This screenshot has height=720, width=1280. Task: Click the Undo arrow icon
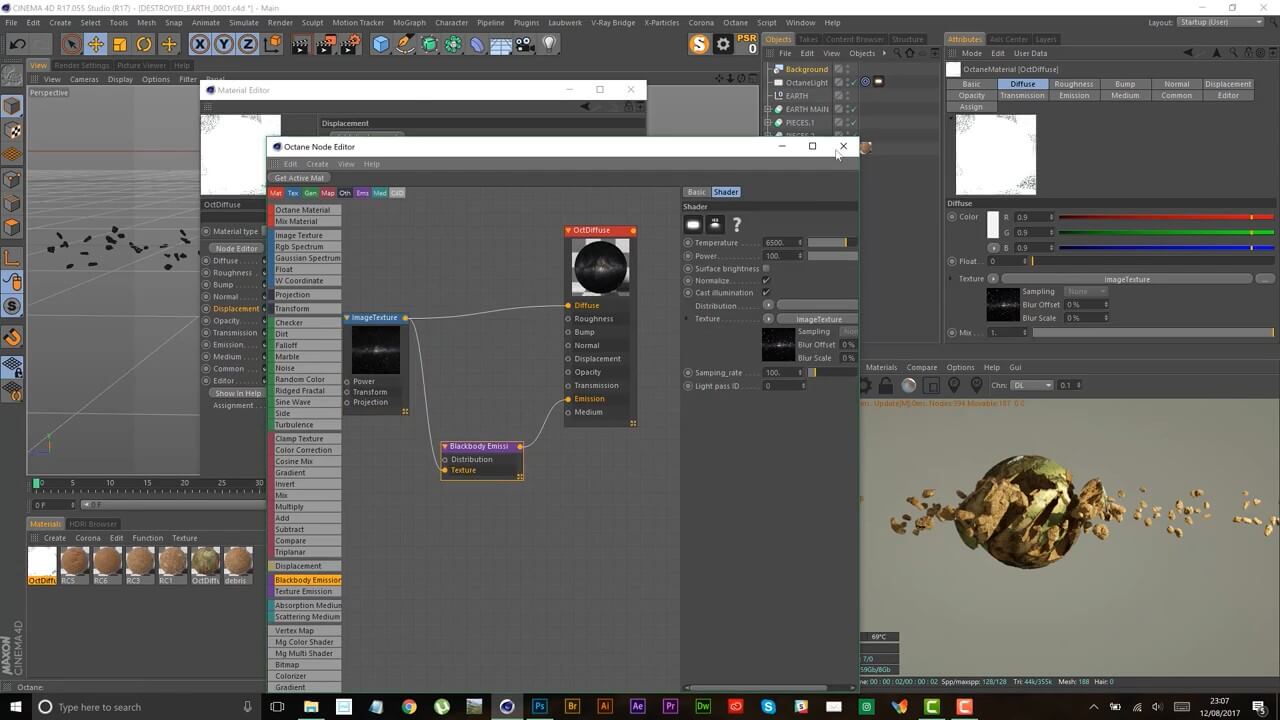(x=17, y=44)
